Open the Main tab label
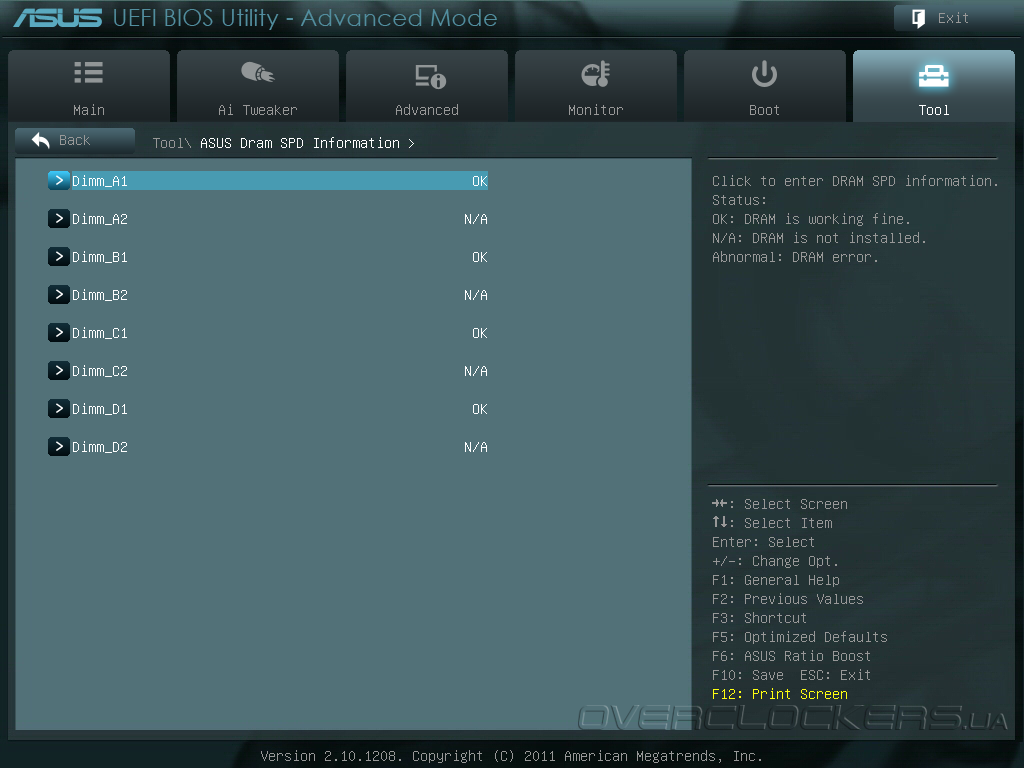This screenshot has height=768, width=1024. [89, 110]
